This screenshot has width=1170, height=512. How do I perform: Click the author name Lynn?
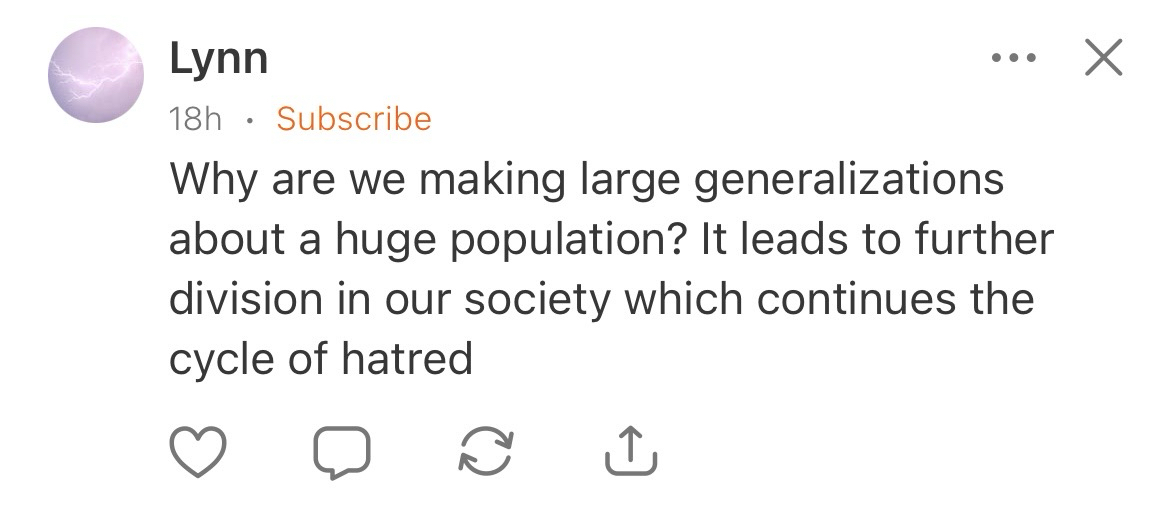click(218, 58)
